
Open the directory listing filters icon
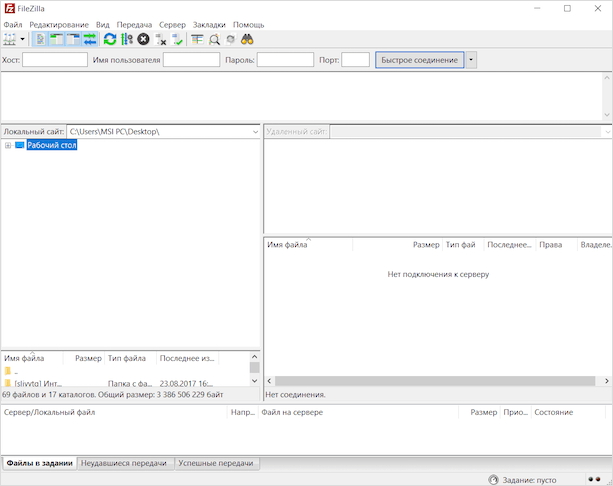[198, 39]
